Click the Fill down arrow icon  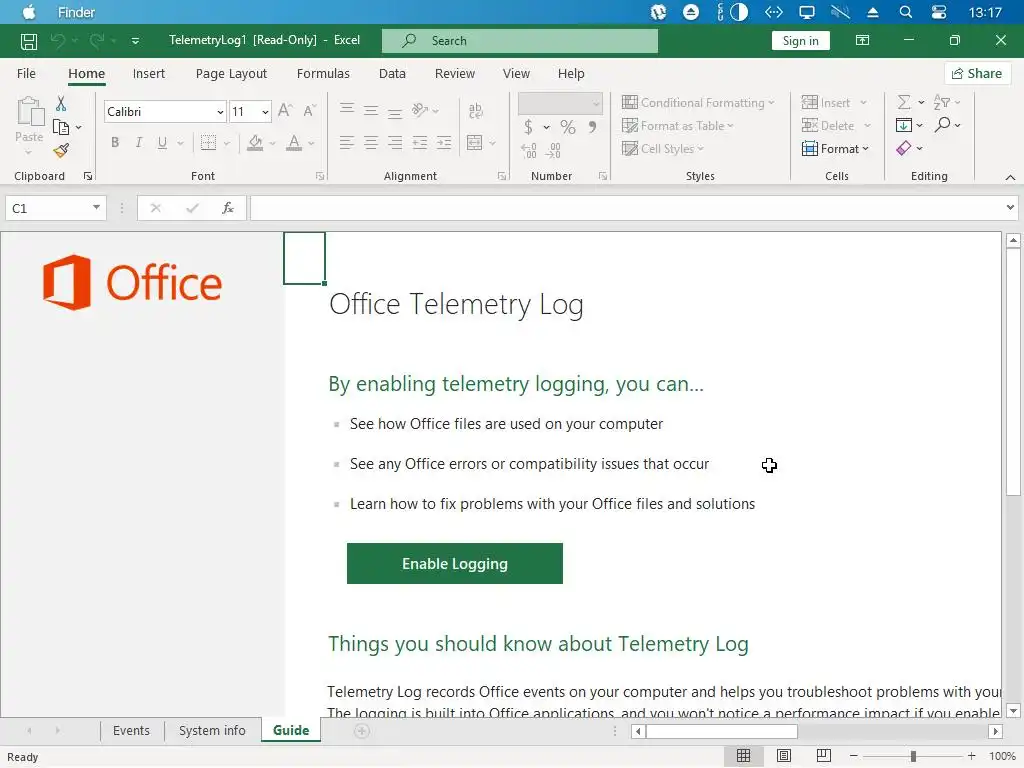pos(904,125)
